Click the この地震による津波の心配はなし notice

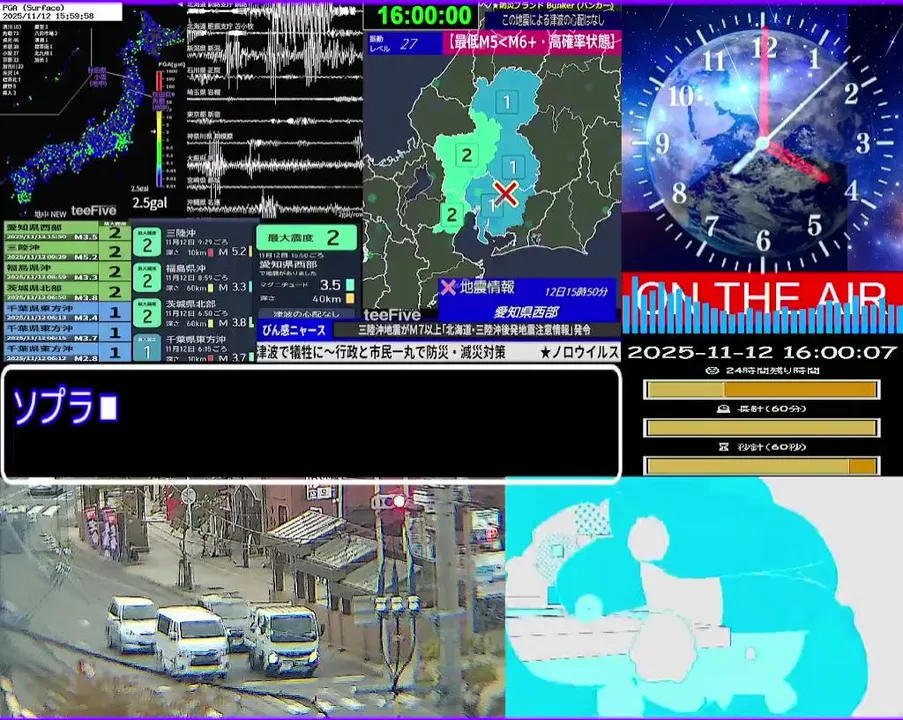pyautogui.click(x=553, y=21)
